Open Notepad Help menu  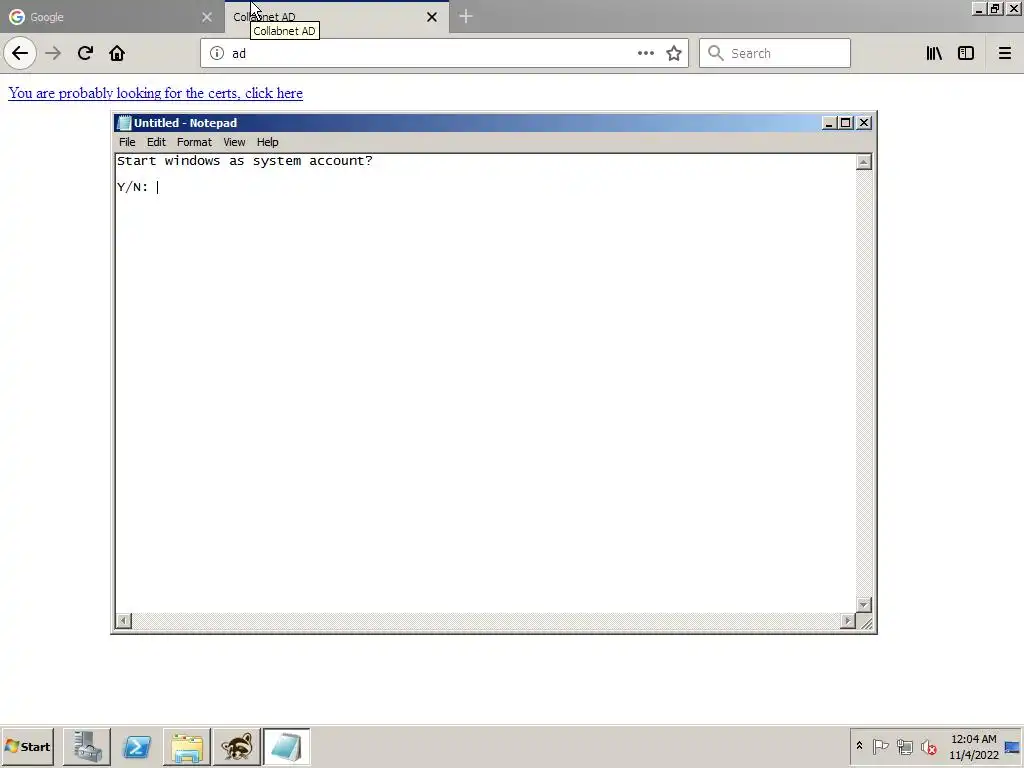(267, 142)
